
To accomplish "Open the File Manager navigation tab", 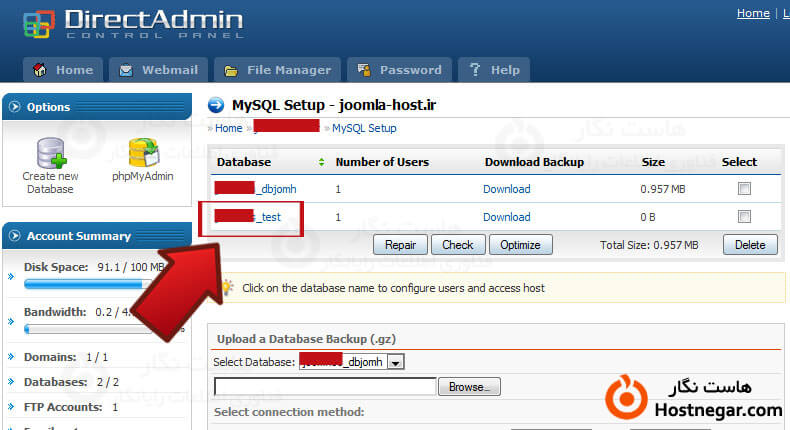I will [x=277, y=70].
